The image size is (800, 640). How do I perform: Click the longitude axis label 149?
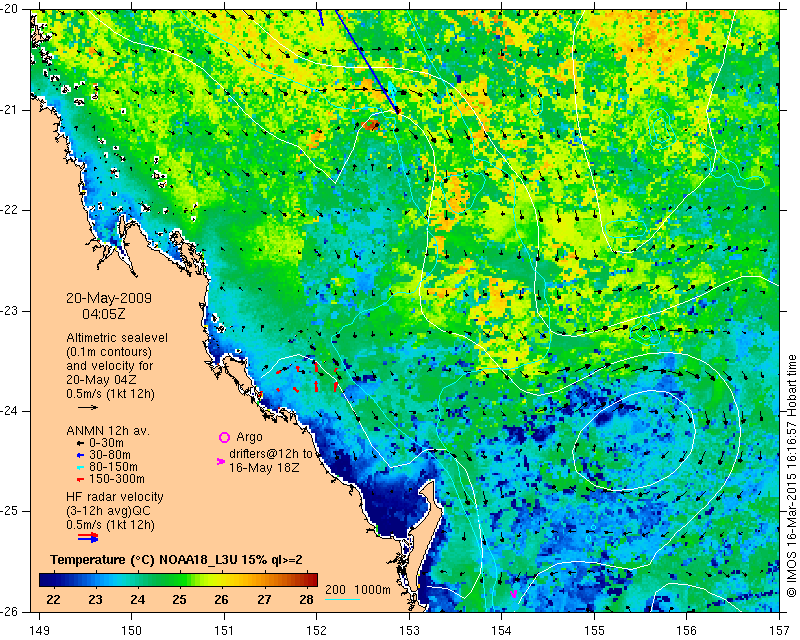(39, 630)
